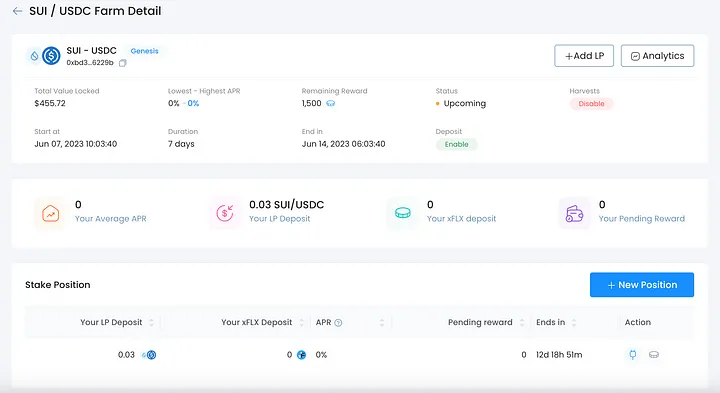Sort by Ends in column
Screen dimensions: 720x393
[574, 322]
